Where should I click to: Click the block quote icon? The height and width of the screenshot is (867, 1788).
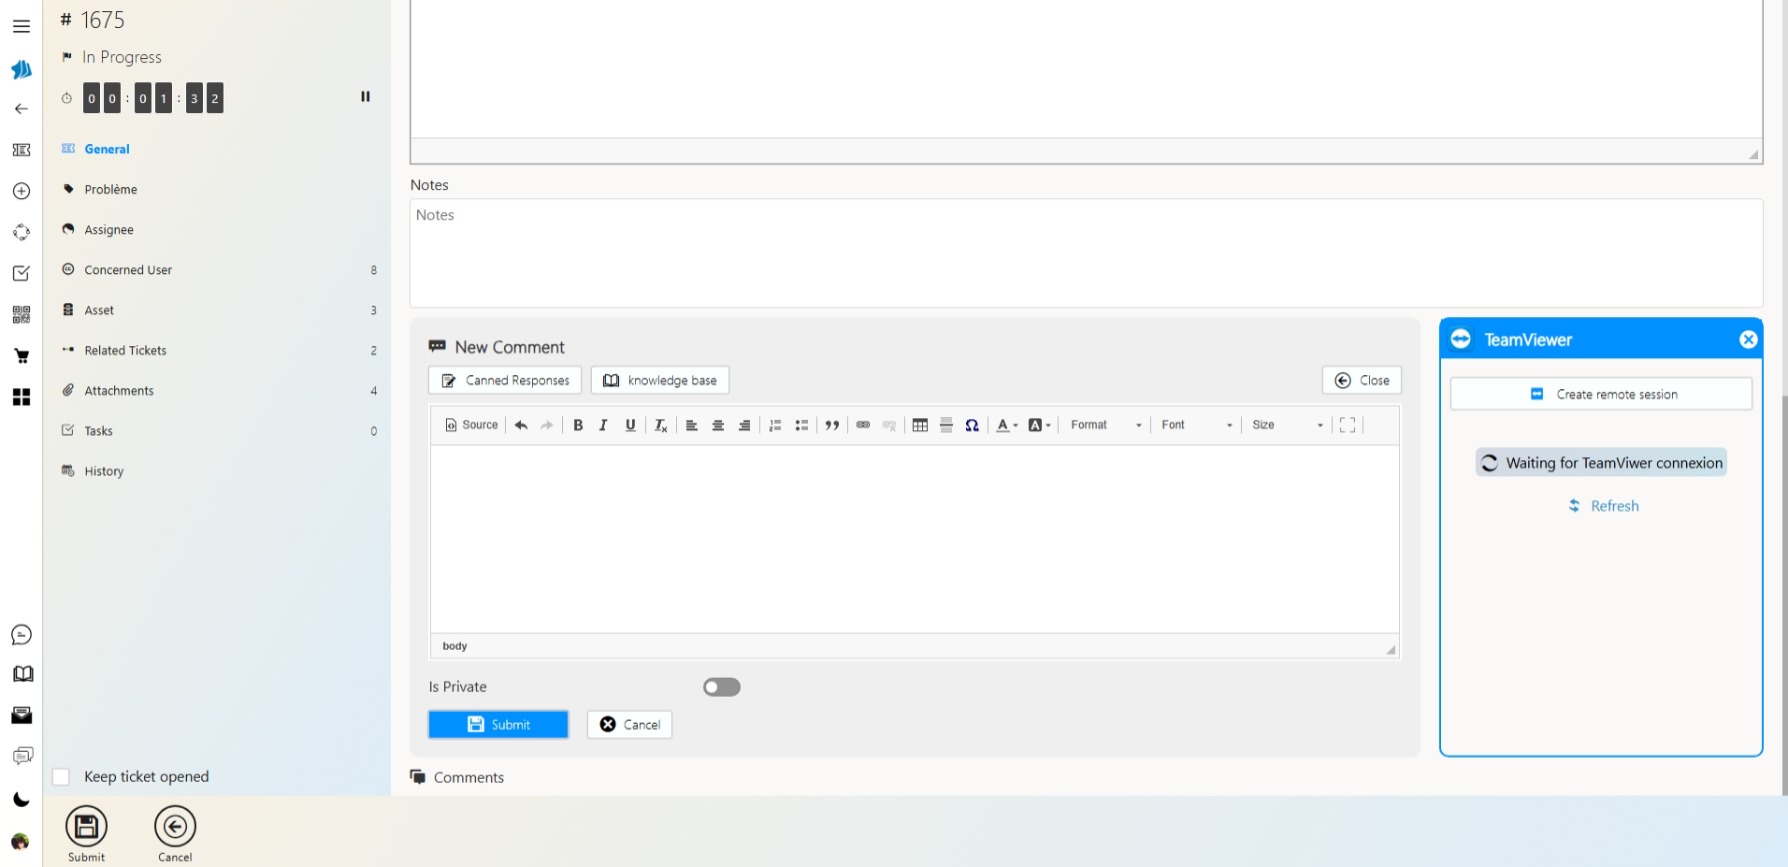tap(831, 425)
